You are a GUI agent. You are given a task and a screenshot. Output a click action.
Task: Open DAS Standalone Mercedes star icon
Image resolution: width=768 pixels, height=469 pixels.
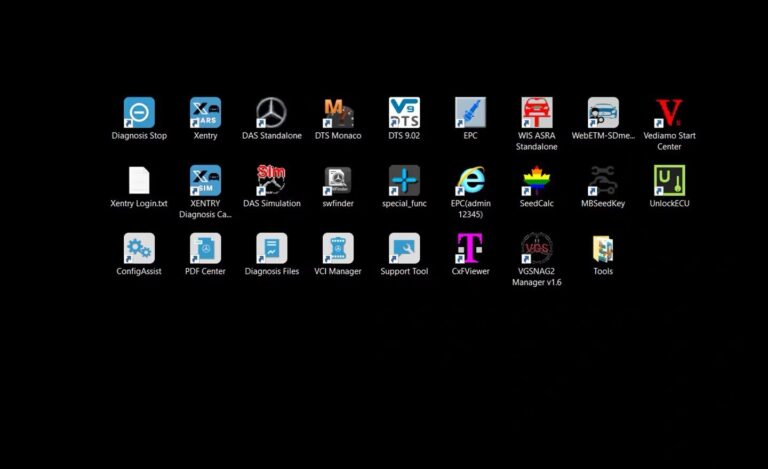coord(271,113)
